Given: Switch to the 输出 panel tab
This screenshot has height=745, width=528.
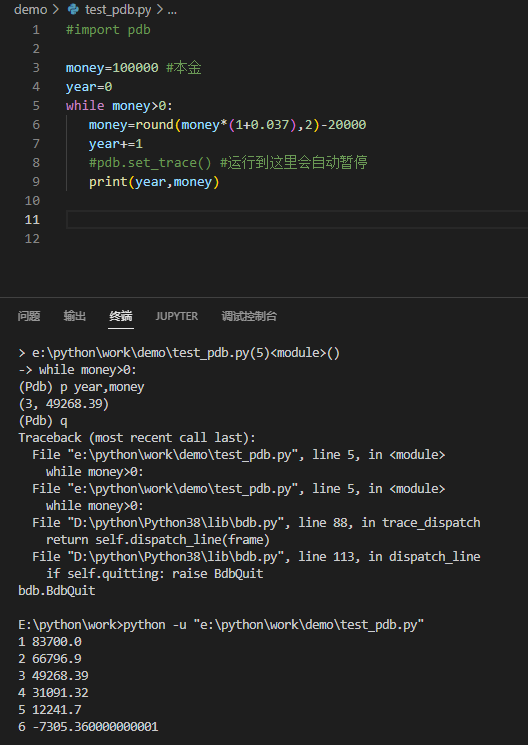Looking at the screenshot, I should click(x=75, y=316).
